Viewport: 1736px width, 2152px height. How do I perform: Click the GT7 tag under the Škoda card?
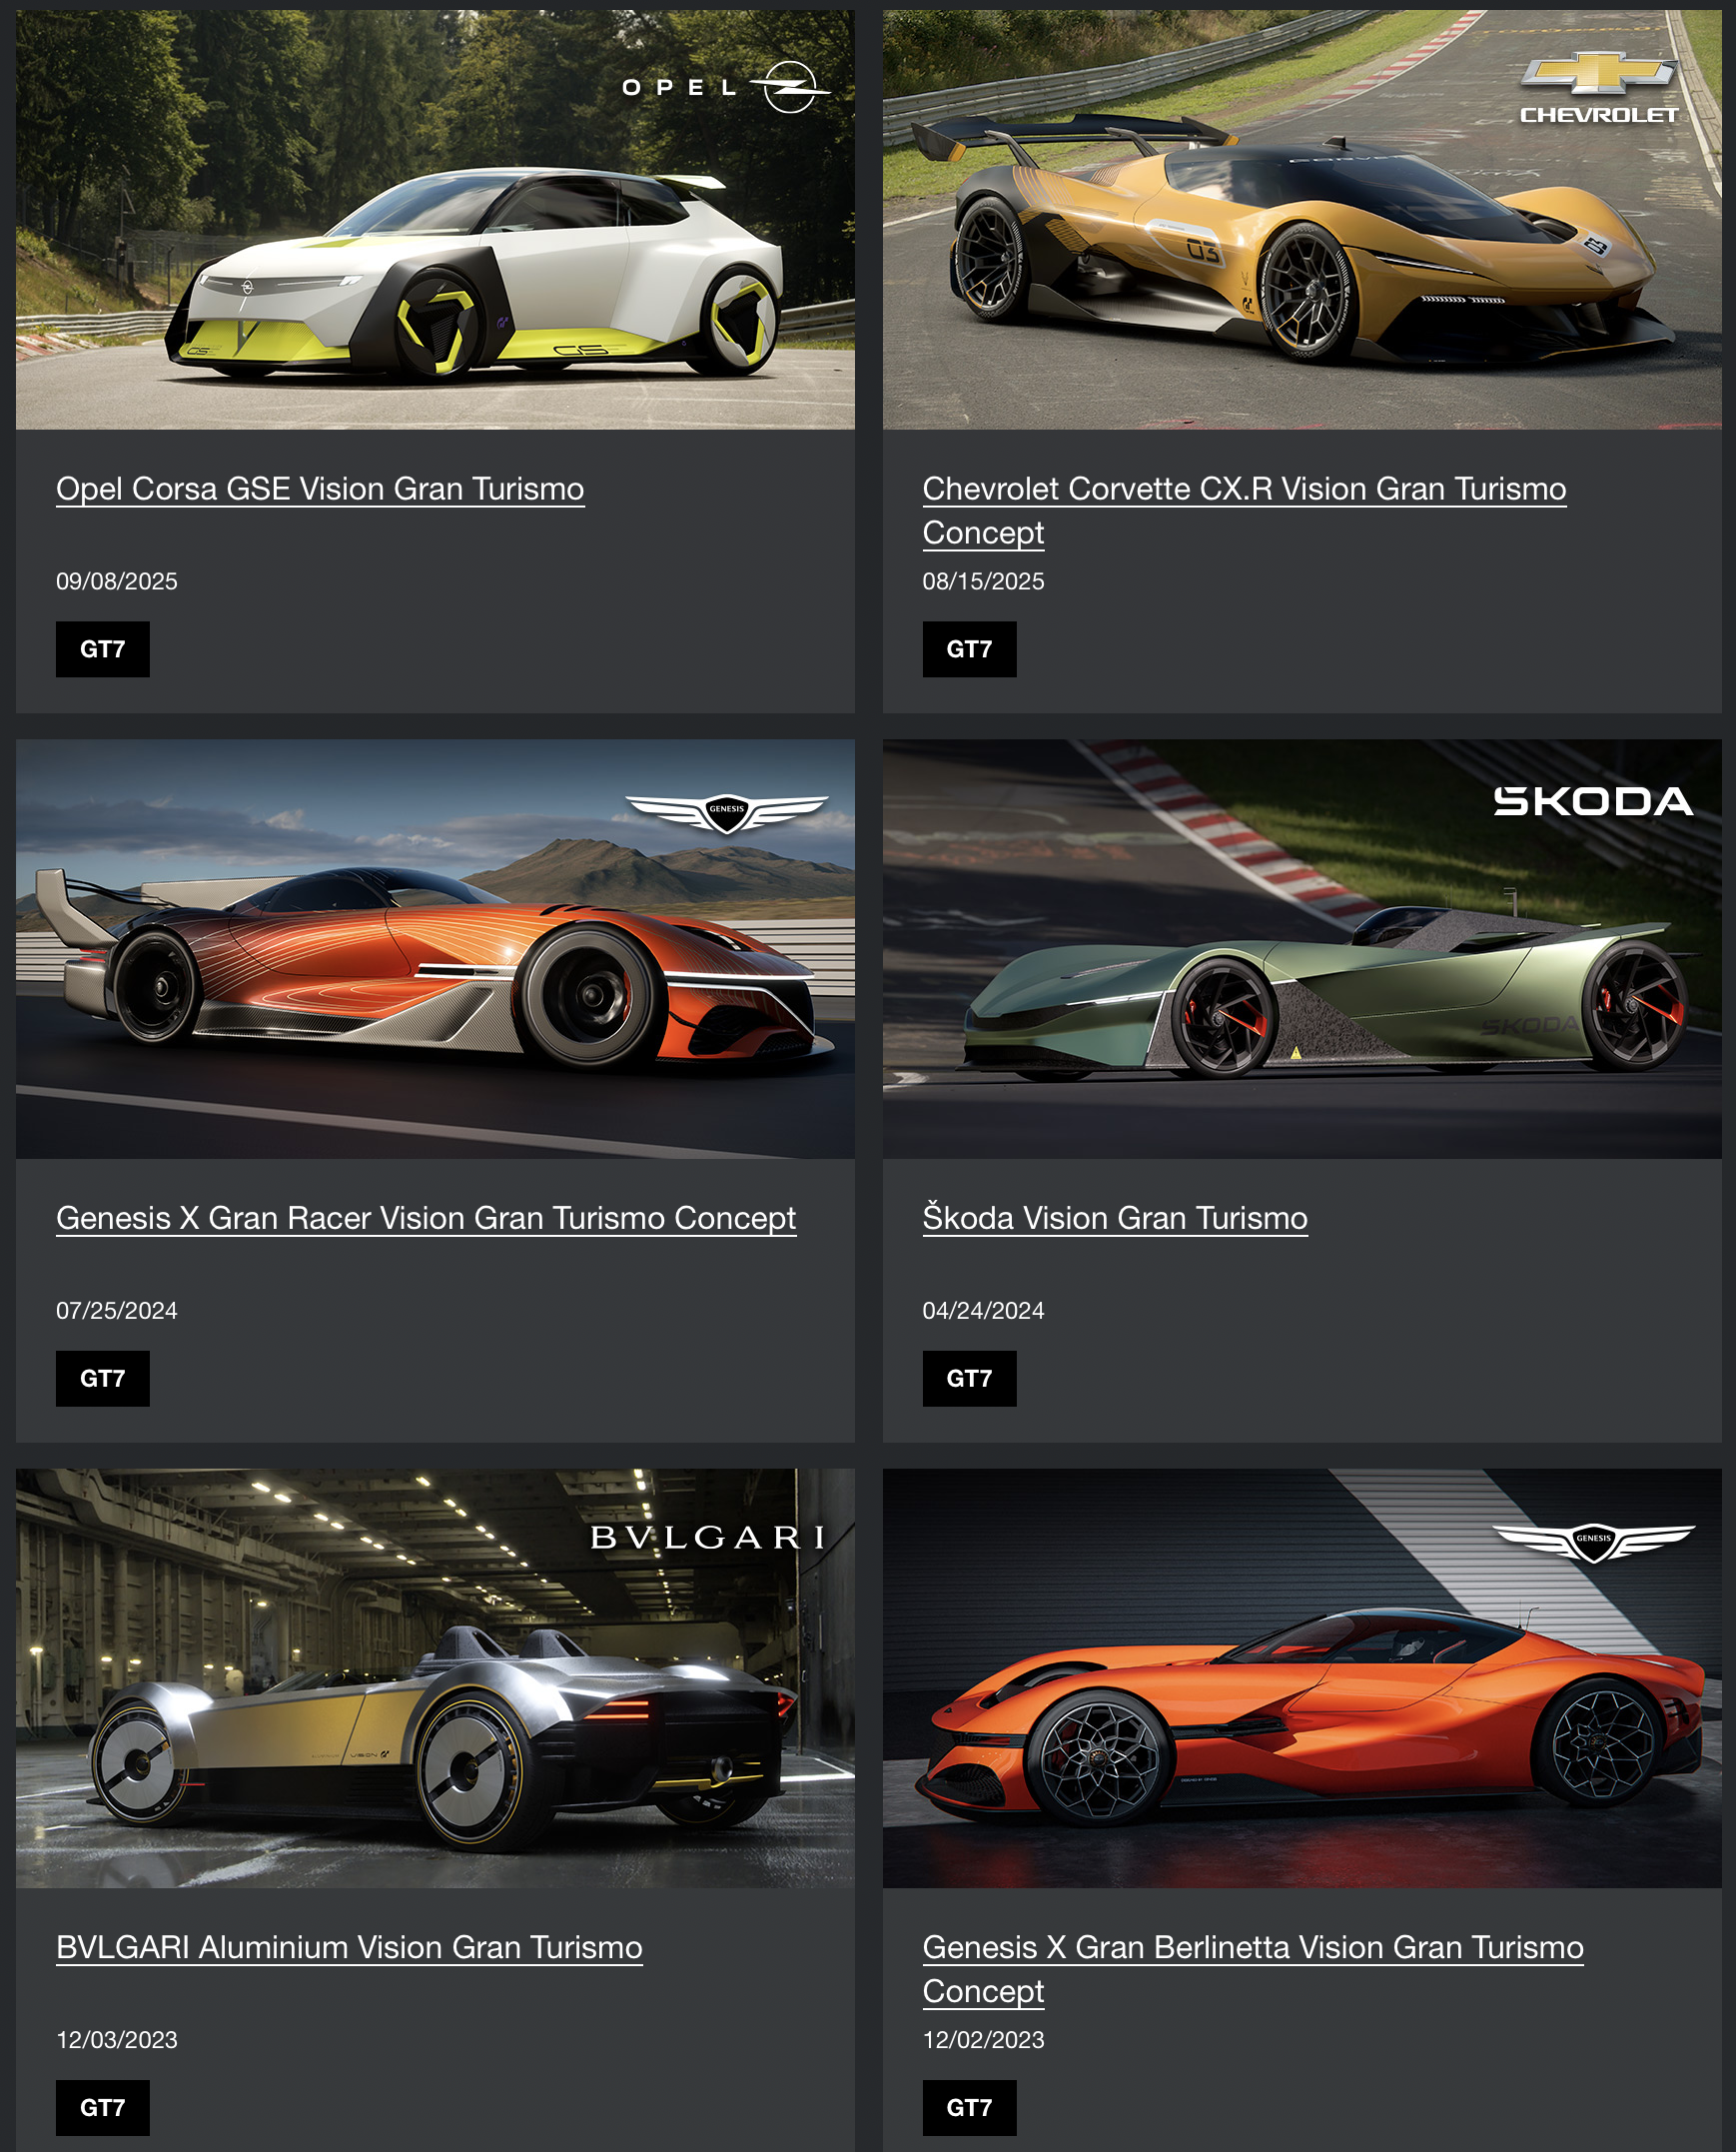[969, 1378]
